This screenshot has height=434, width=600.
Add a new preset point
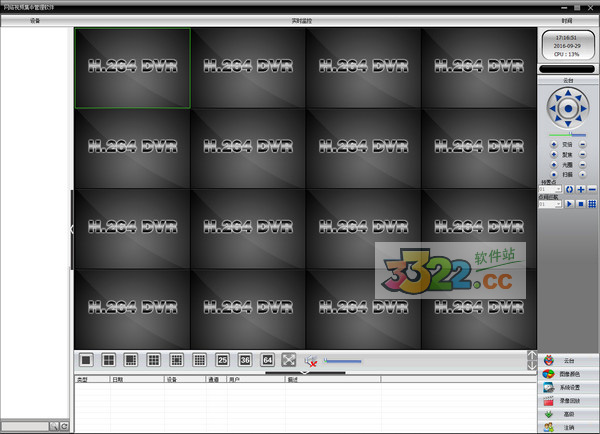coord(581,189)
